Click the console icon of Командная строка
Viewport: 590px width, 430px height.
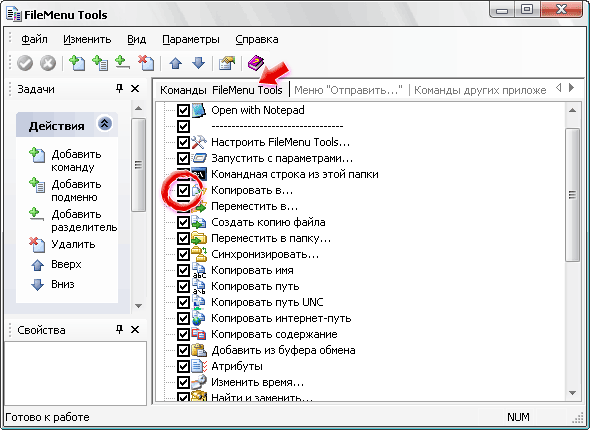click(199, 174)
